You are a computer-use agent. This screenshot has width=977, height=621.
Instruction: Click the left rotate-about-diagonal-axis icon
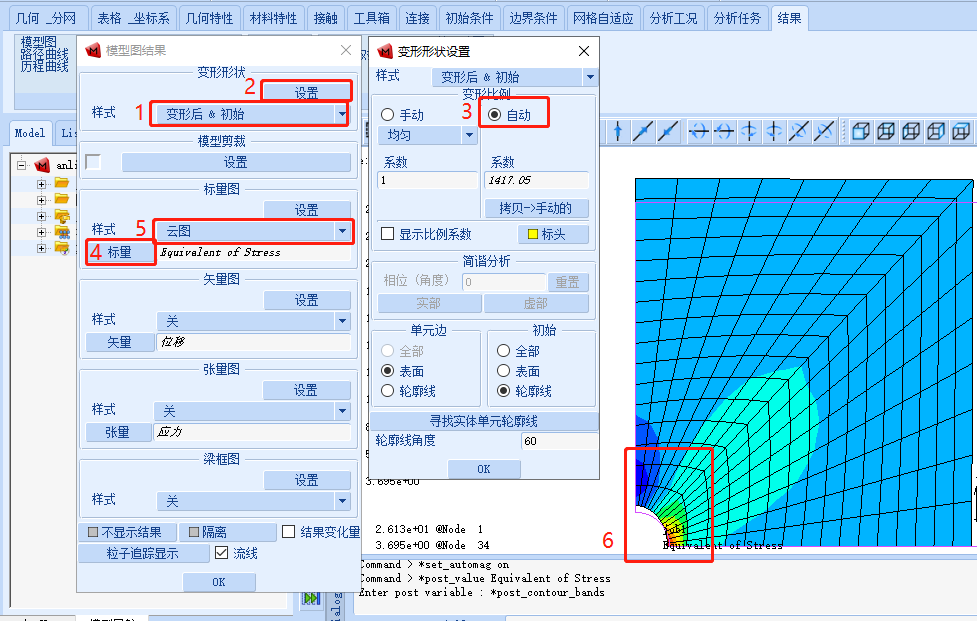(x=799, y=131)
